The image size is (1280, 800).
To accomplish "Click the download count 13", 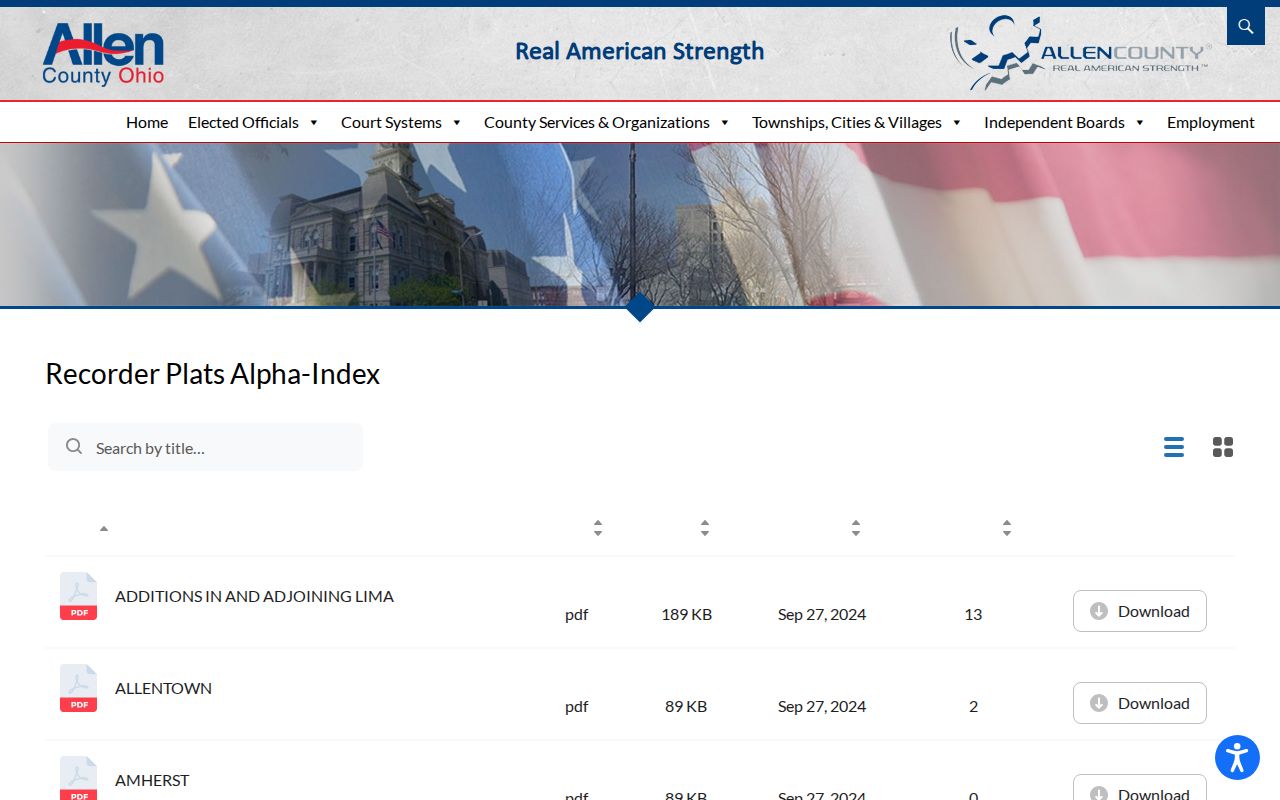I will pyautogui.click(x=973, y=614).
